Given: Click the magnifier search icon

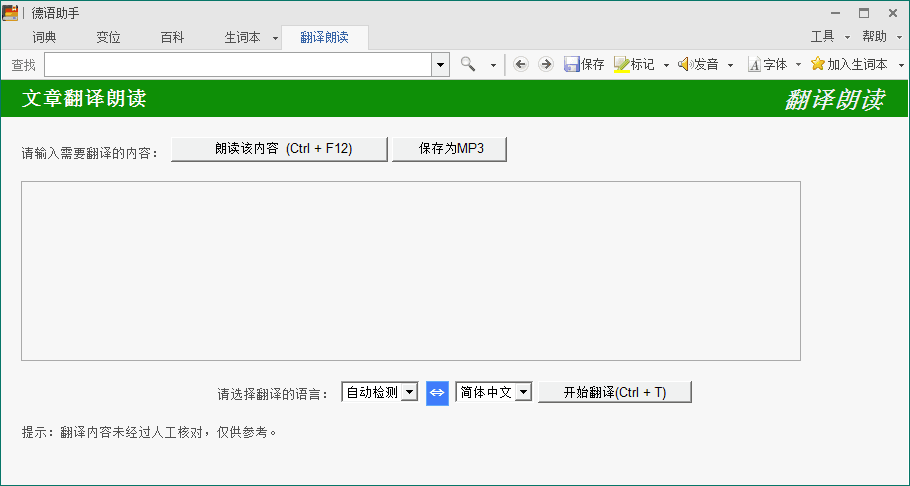Looking at the screenshot, I should tap(468, 64).
